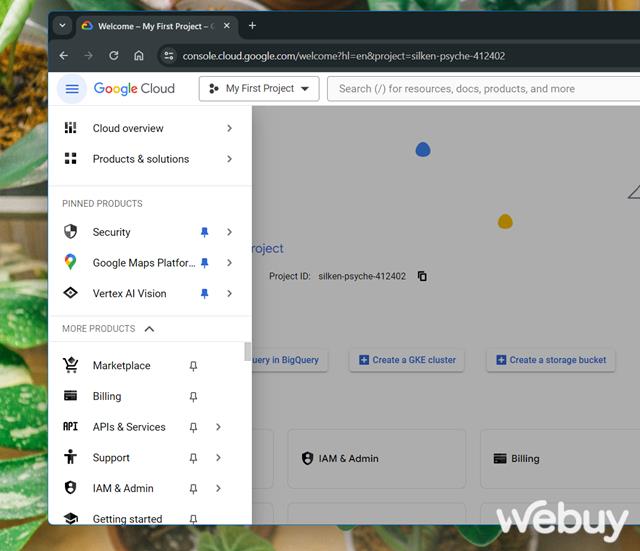Click Create a storage bucket button
Viewport: 640px width, 551px height.
[x=551, y=360]
